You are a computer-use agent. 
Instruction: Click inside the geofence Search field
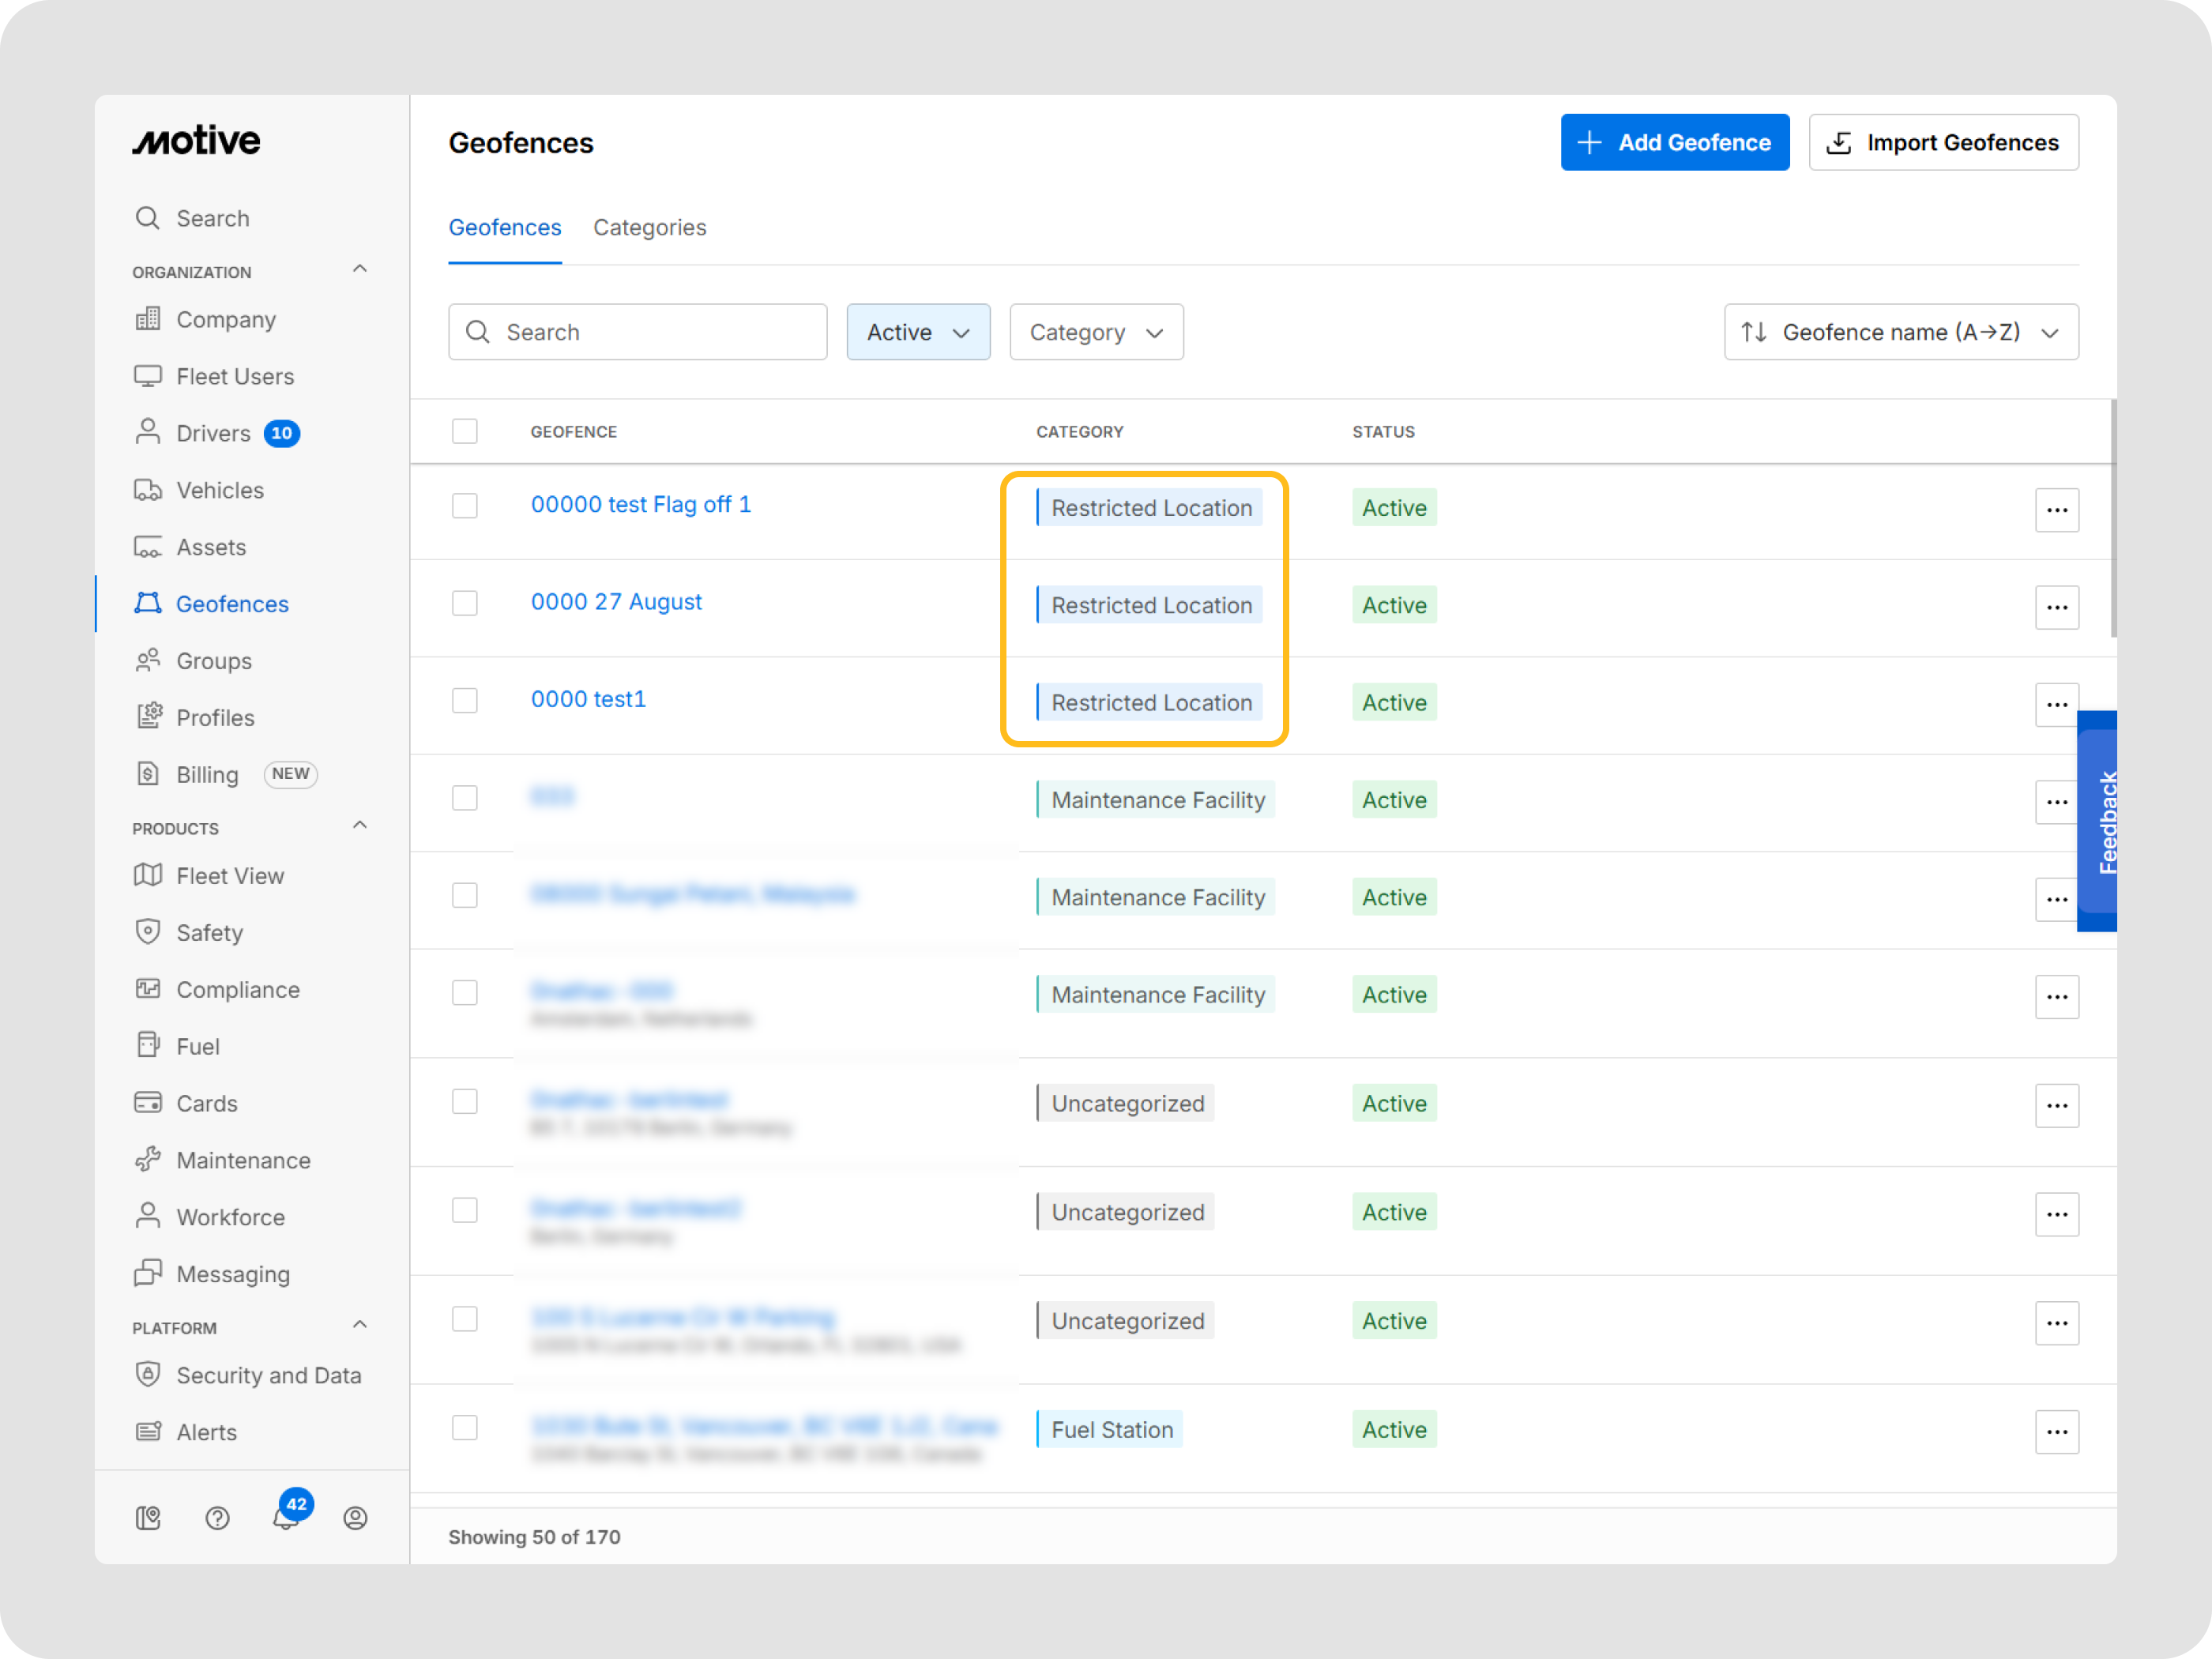tap(637, 332)
